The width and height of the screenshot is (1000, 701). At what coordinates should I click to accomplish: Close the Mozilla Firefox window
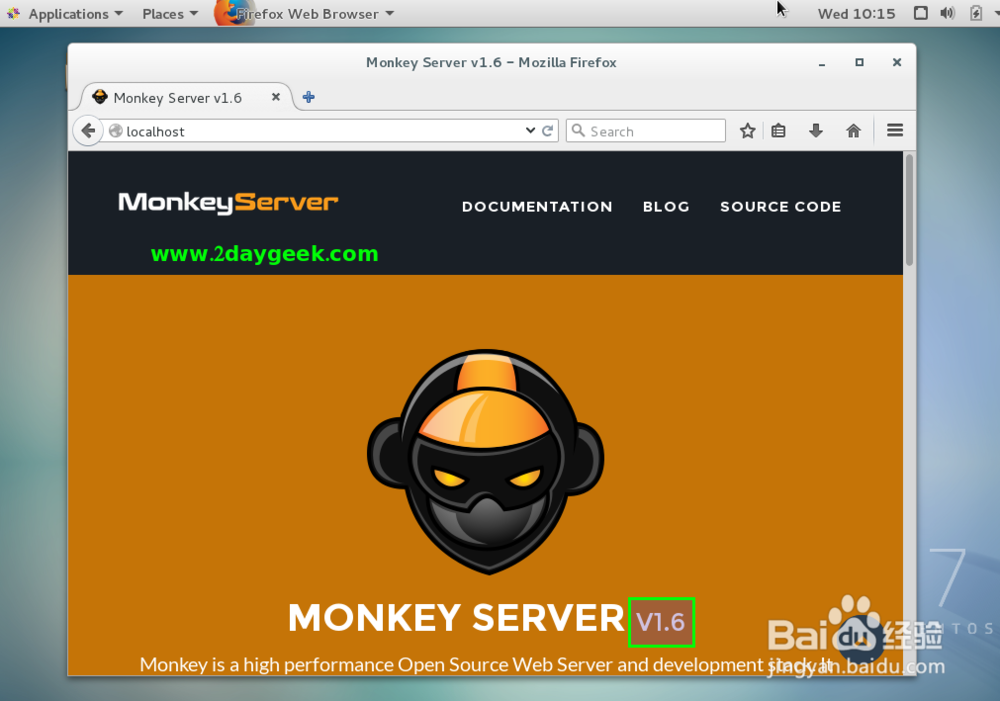pos(897,63)
